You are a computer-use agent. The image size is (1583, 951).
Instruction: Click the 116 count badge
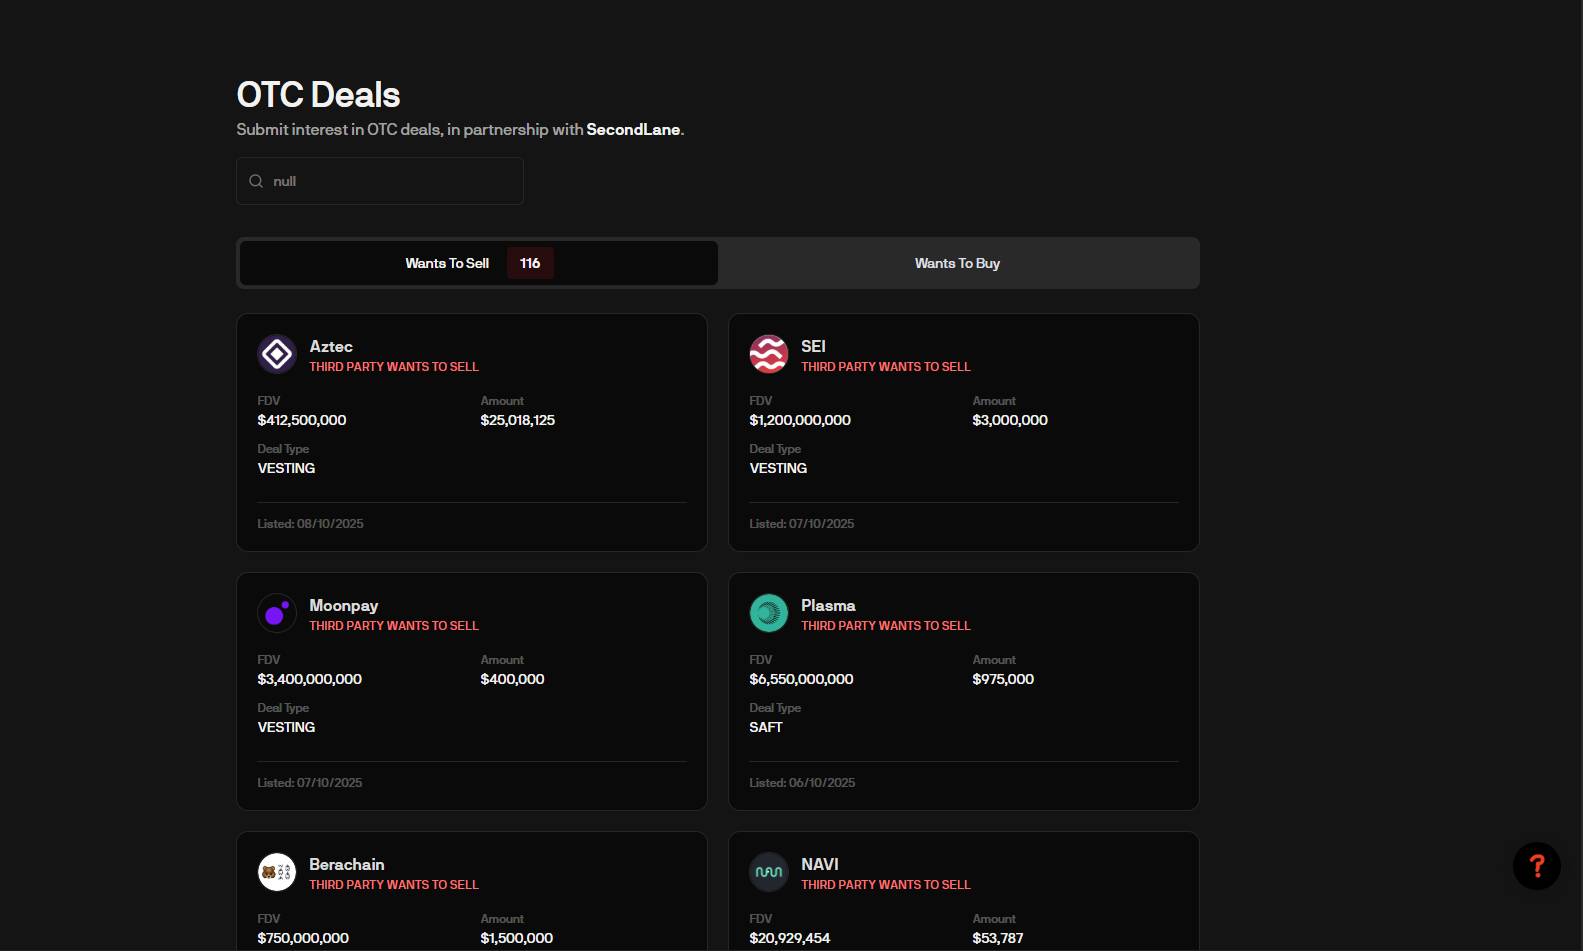530,263
